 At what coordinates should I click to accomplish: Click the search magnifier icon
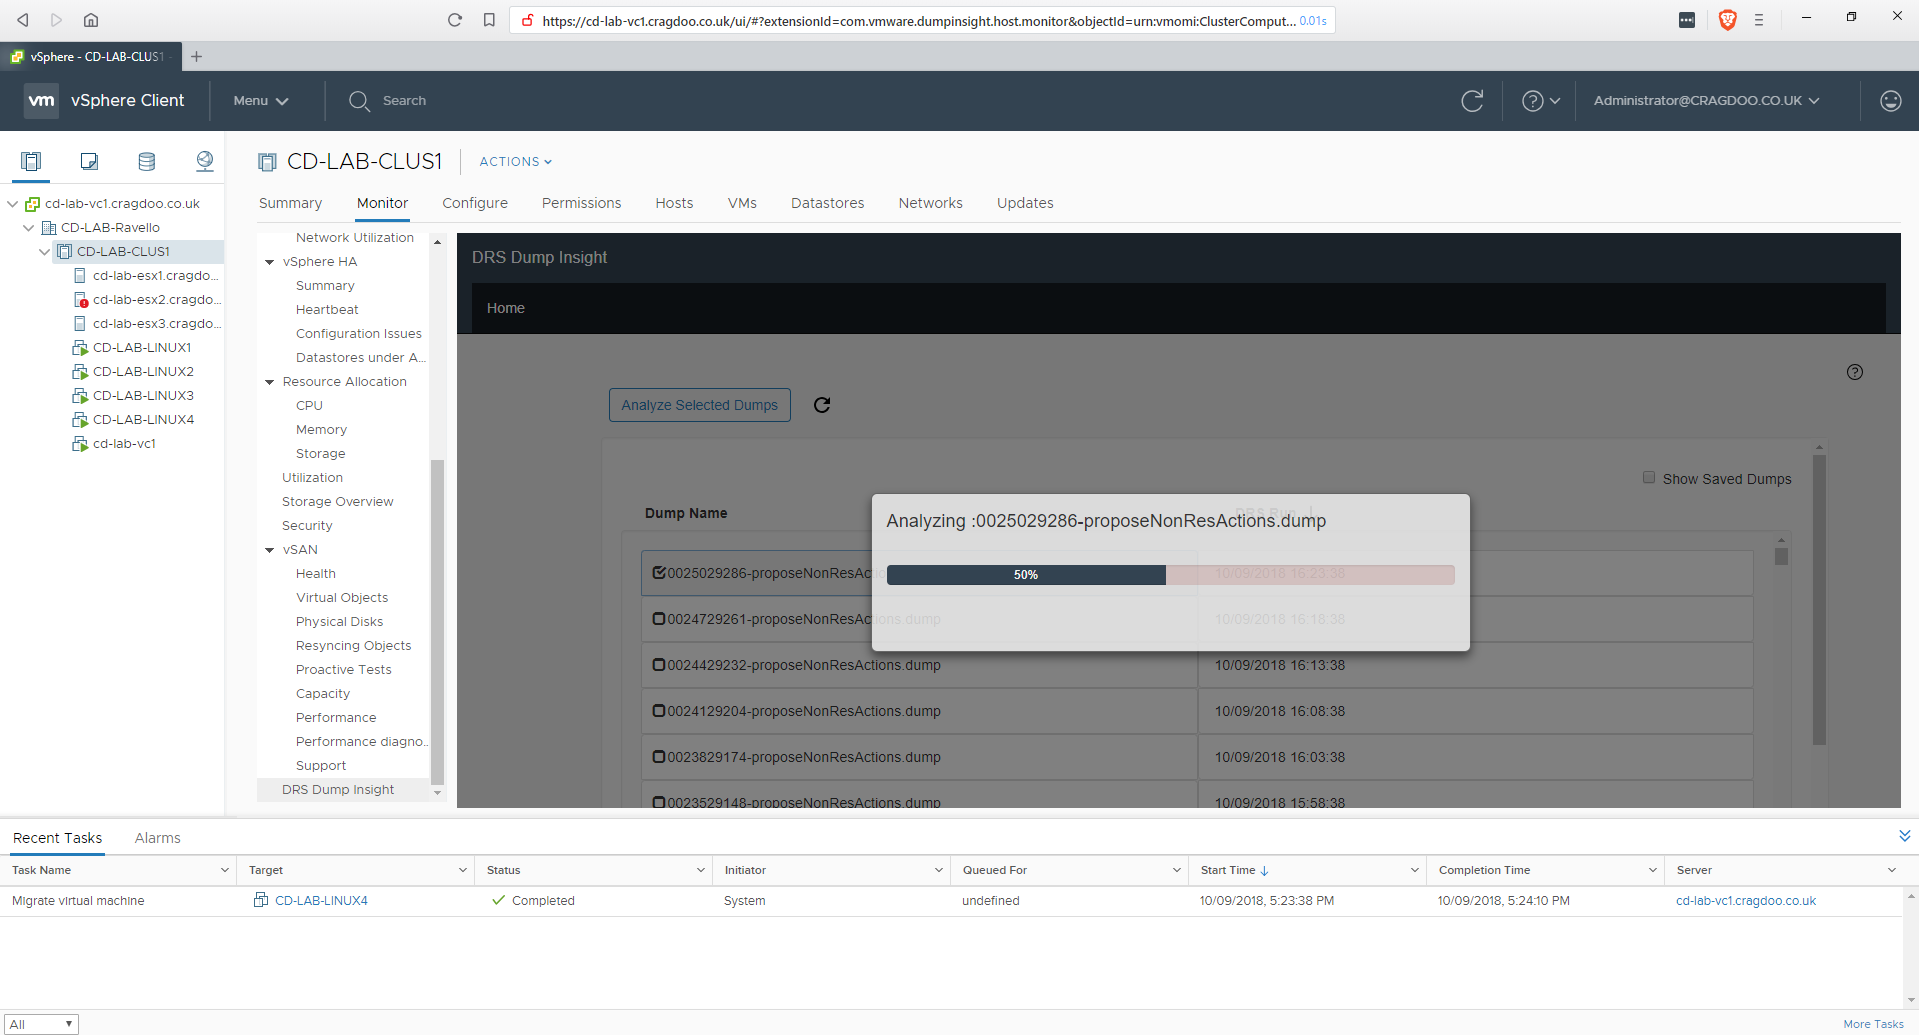pos(359,101)
